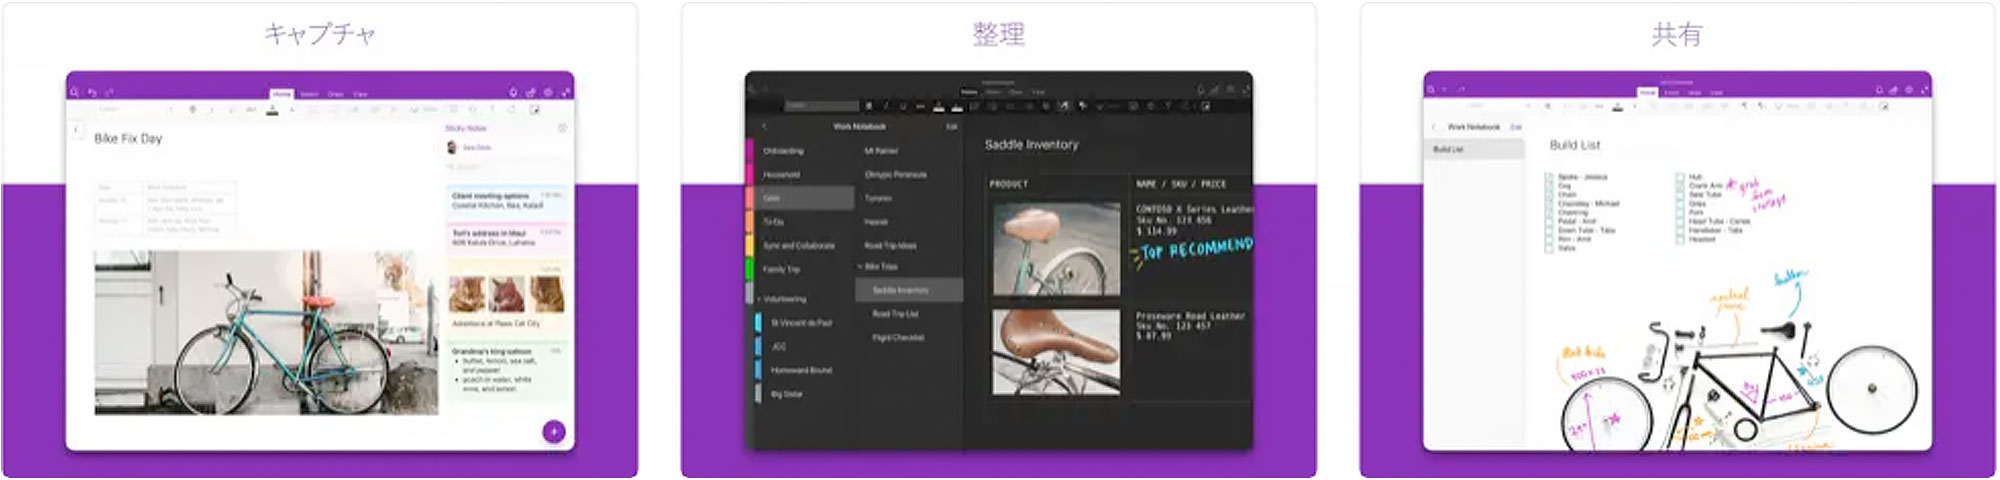Click the purple plus button on Bike Fix Day page

coord(553,431)
